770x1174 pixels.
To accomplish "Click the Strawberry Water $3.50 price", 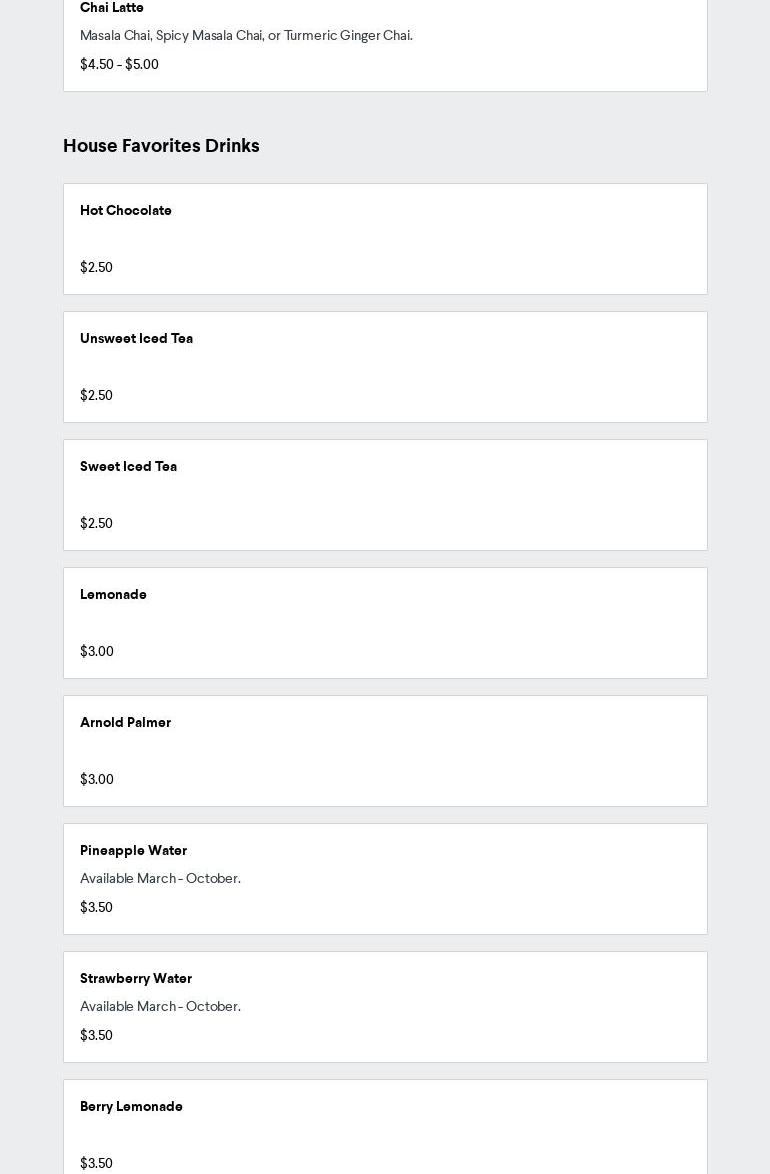I will pyautogui.click(x=96, y=1036).
